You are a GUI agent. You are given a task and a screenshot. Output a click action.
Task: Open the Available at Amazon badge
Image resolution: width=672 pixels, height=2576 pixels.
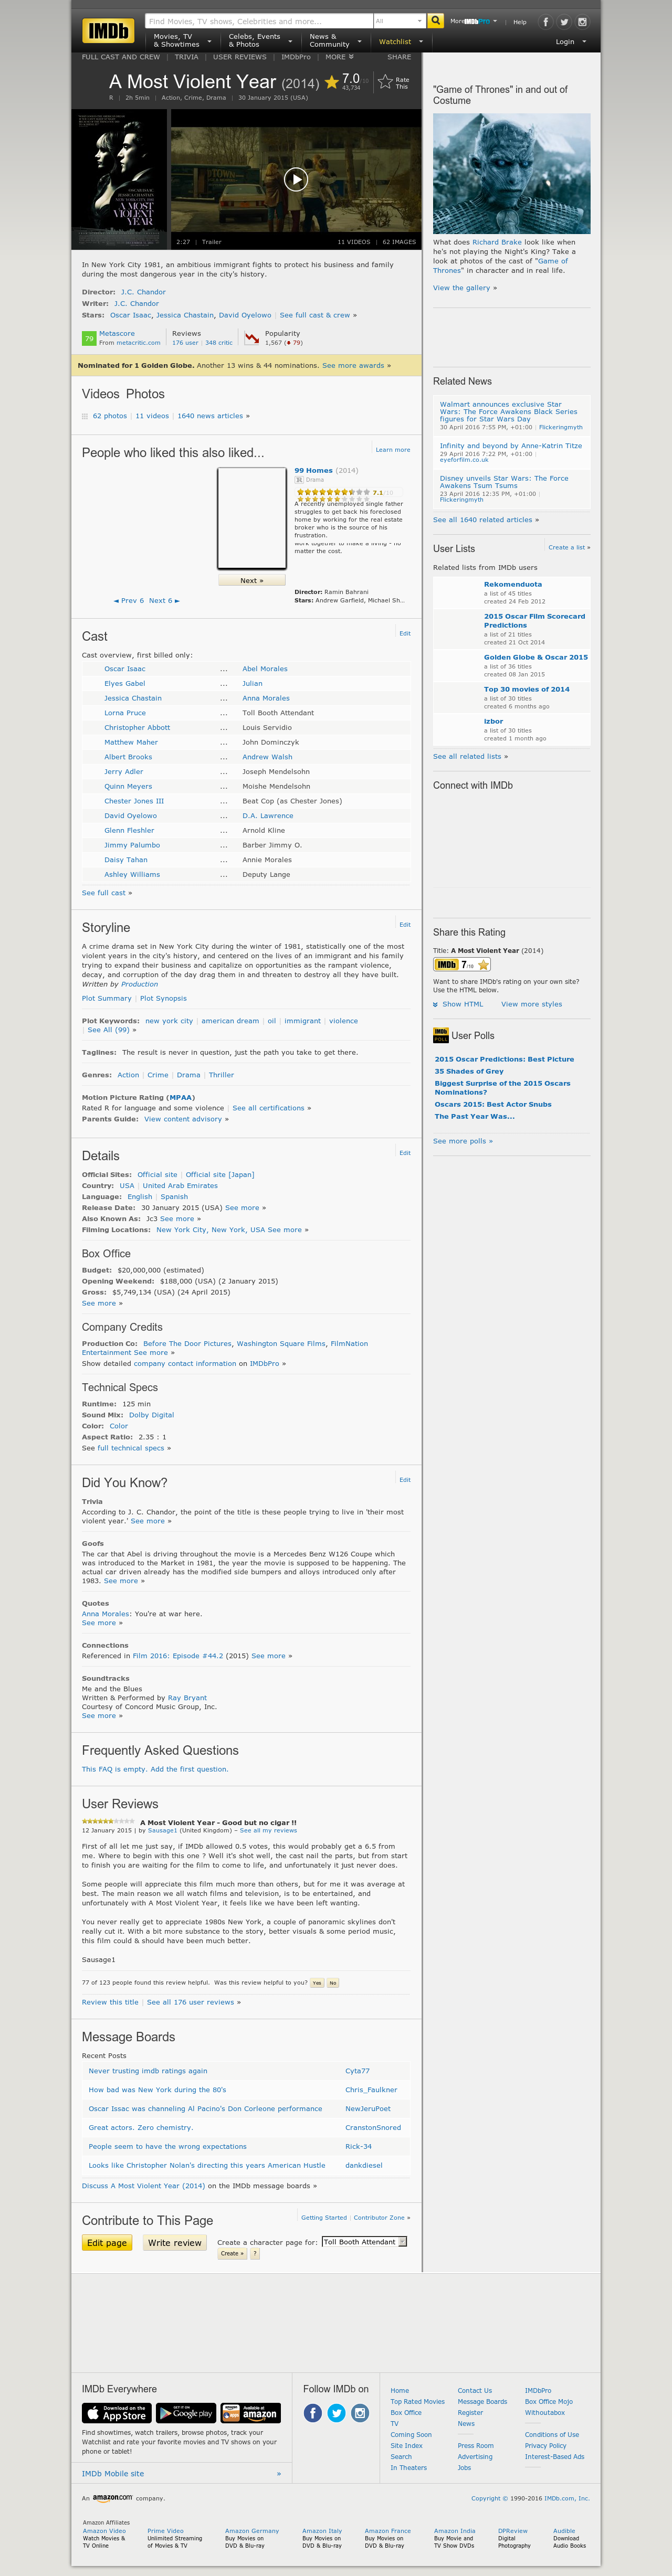point(250,2412)
